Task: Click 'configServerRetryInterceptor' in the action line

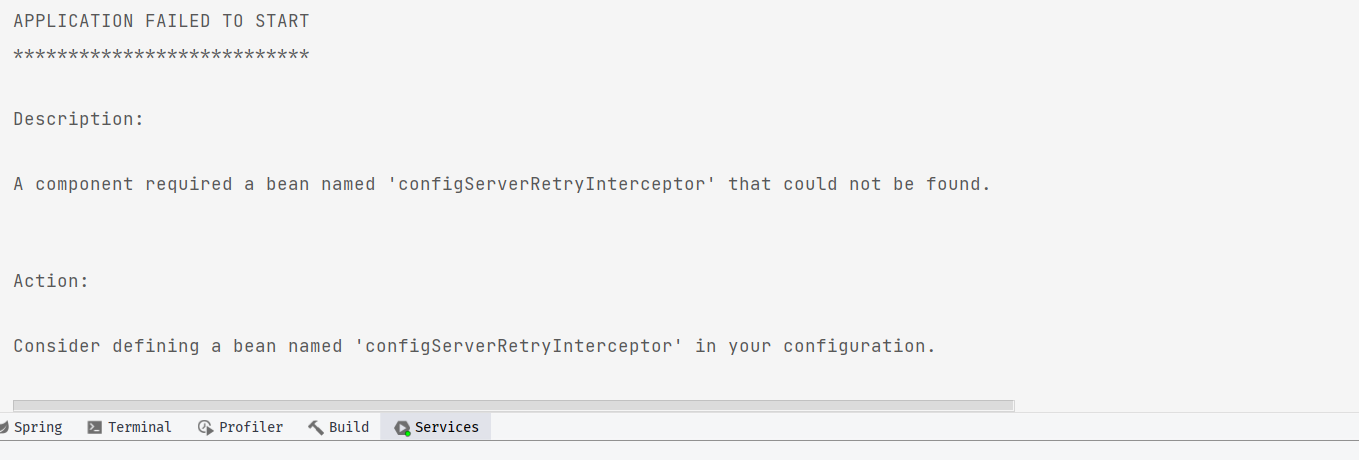Action: click(x=519, y=346)
